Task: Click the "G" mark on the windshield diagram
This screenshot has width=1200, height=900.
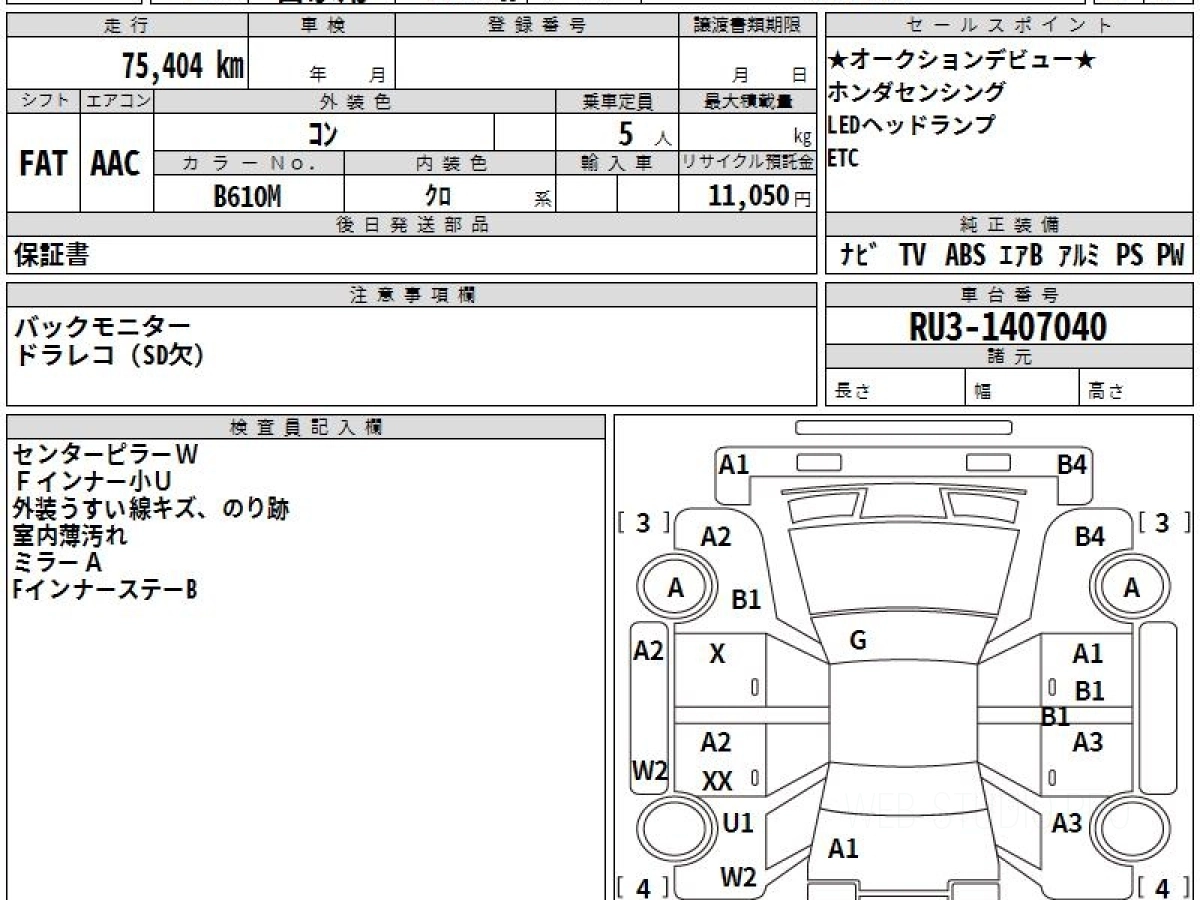Action: [857, 641]
